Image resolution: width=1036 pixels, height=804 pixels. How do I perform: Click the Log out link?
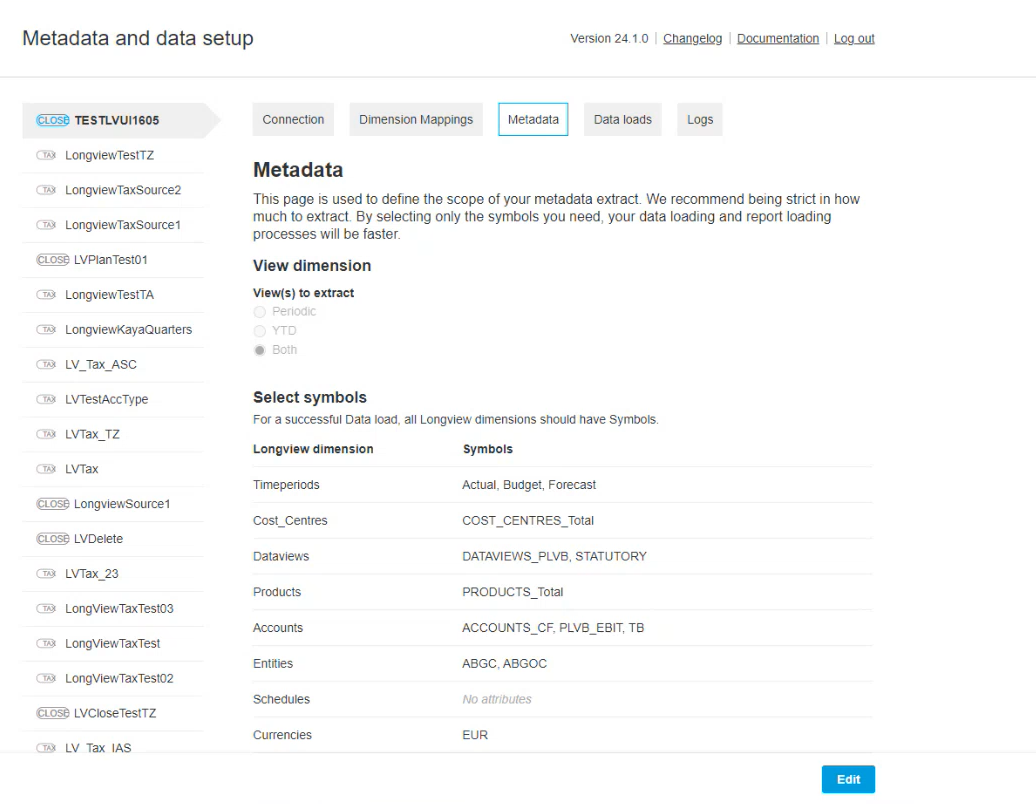[x=854, y=39]
